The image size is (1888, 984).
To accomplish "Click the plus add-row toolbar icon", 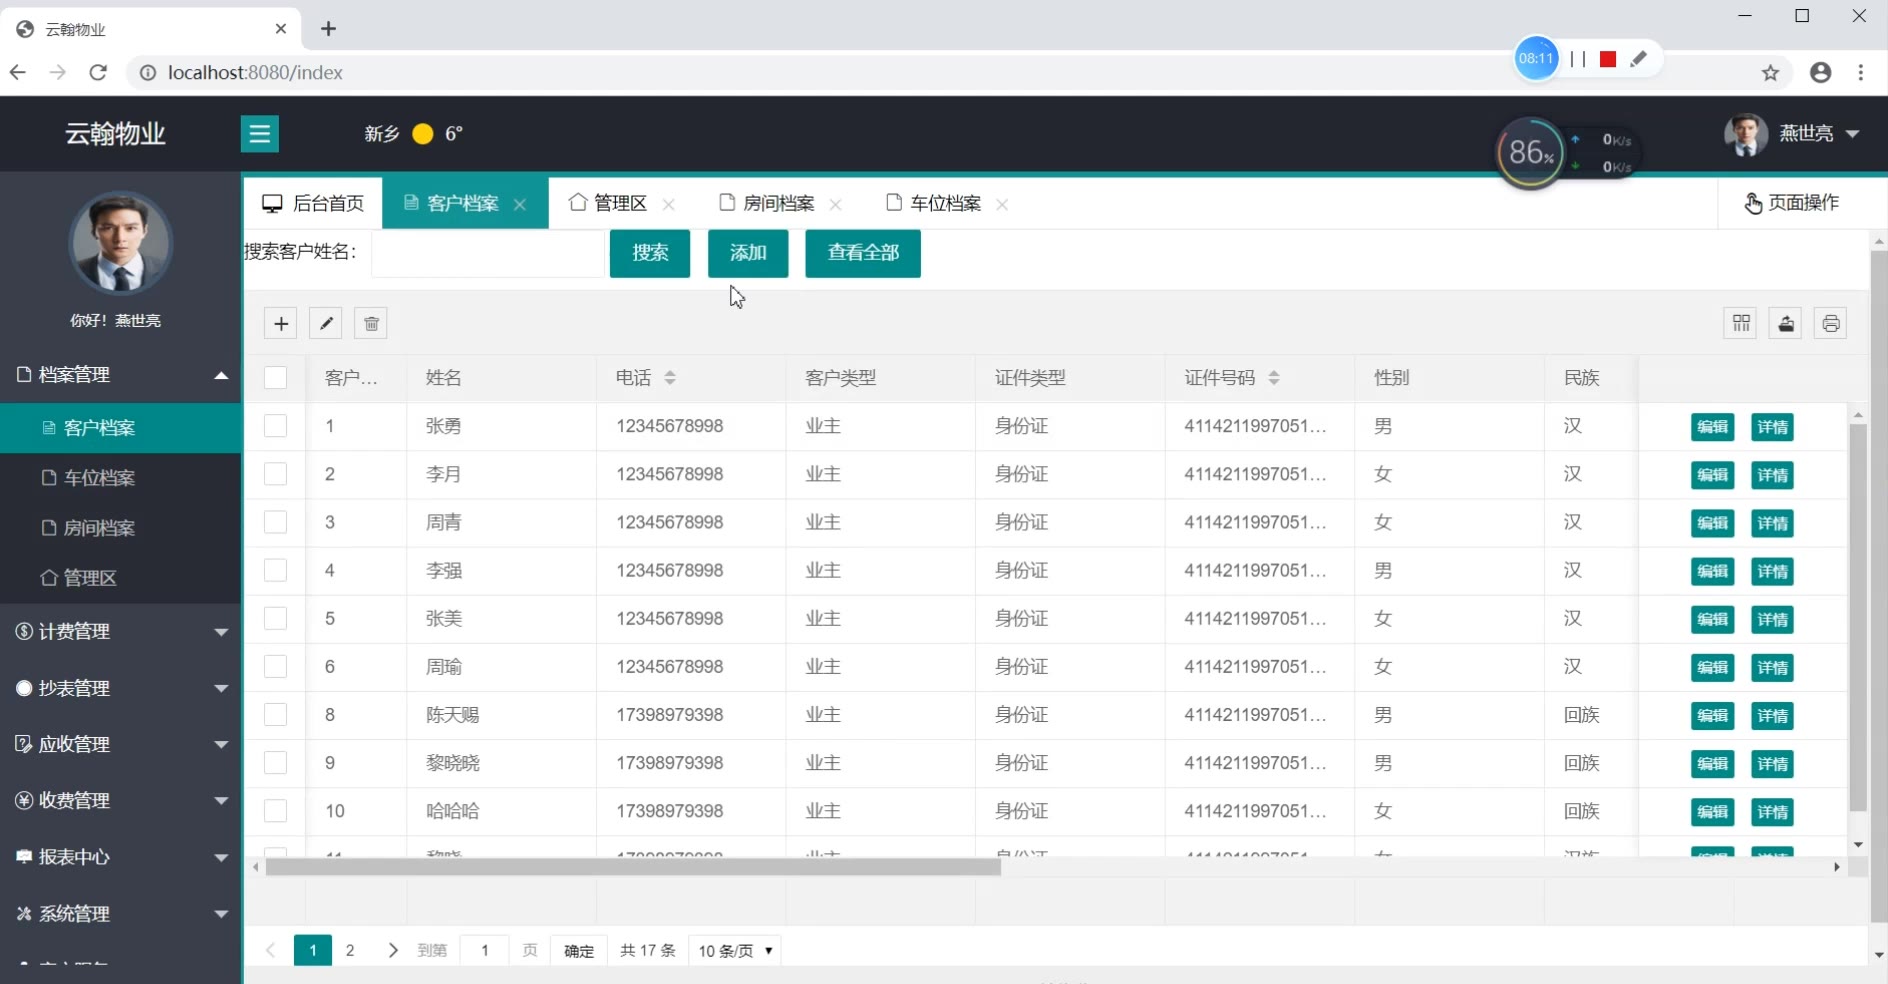I will [281, 324].
